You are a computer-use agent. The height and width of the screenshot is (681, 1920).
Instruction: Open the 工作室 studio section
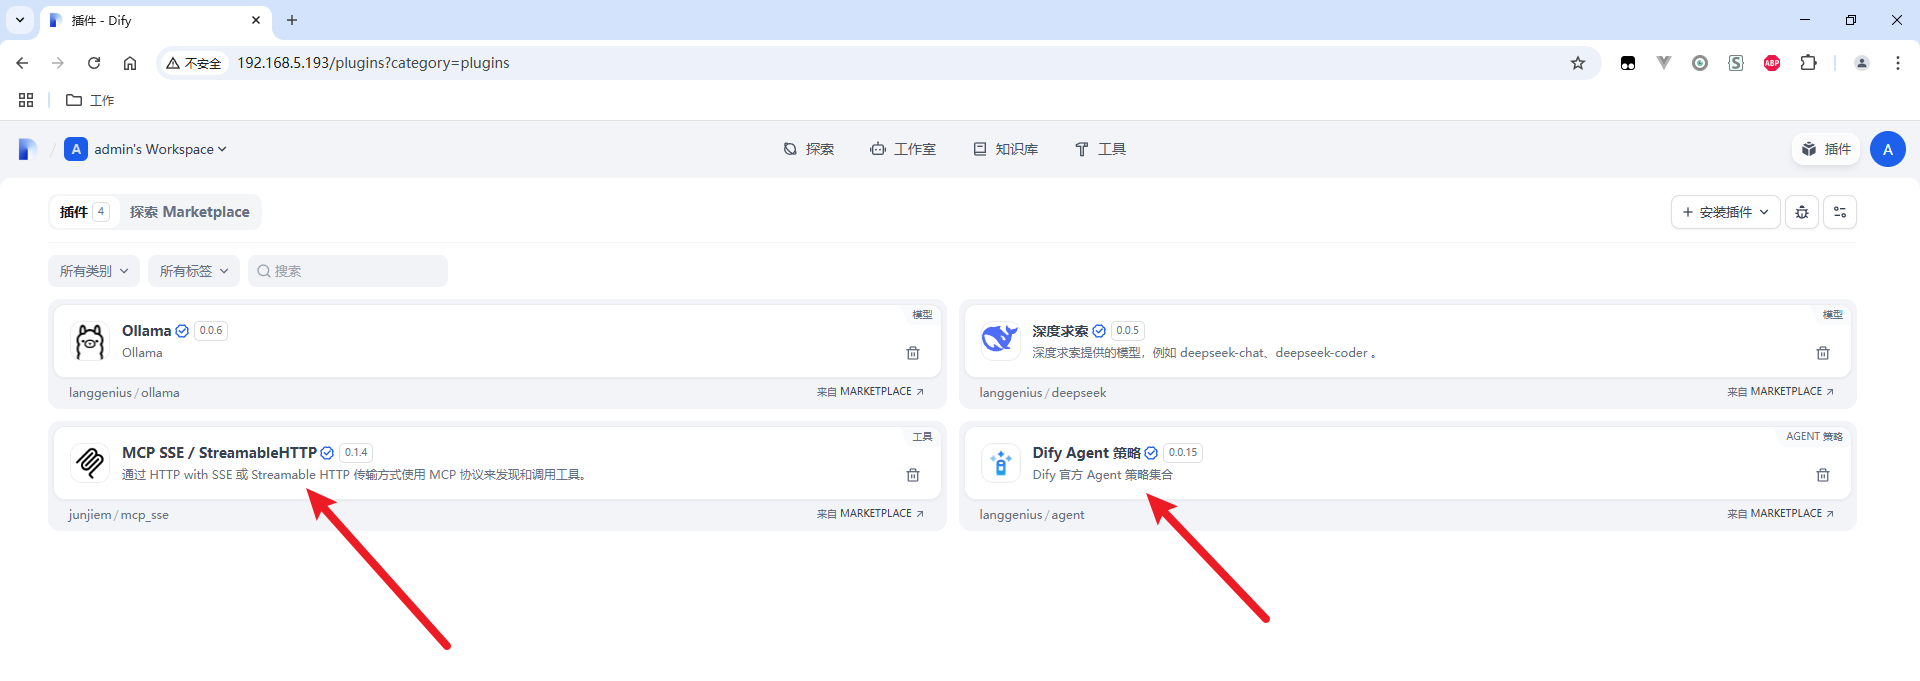tap(903, 149)
